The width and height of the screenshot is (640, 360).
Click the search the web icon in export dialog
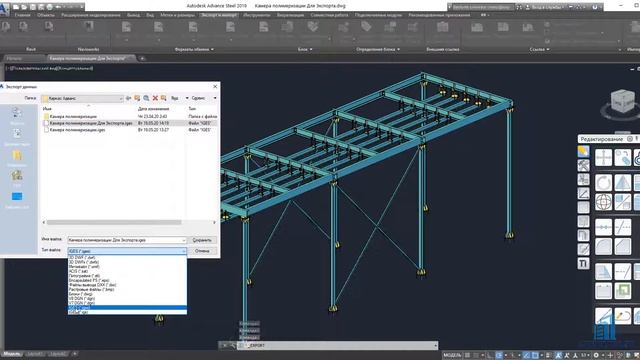click(x=146, y=98)
